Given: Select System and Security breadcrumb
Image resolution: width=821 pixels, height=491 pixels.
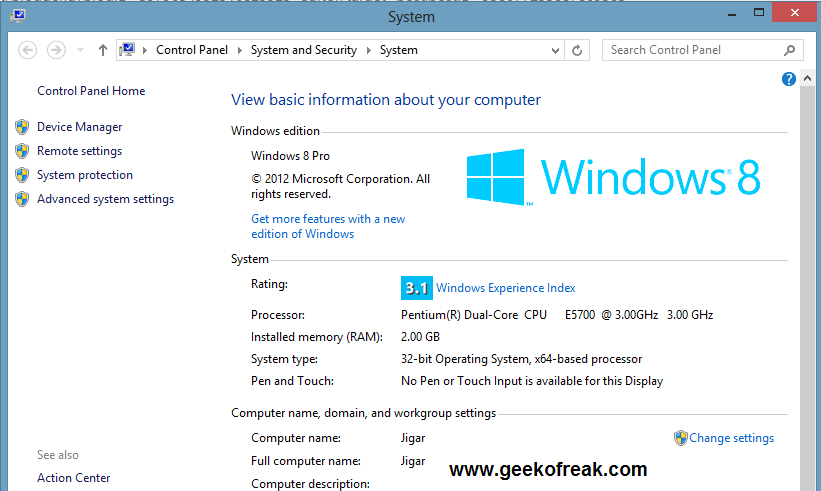Looking at the screenshot, I should click(304, 50).
